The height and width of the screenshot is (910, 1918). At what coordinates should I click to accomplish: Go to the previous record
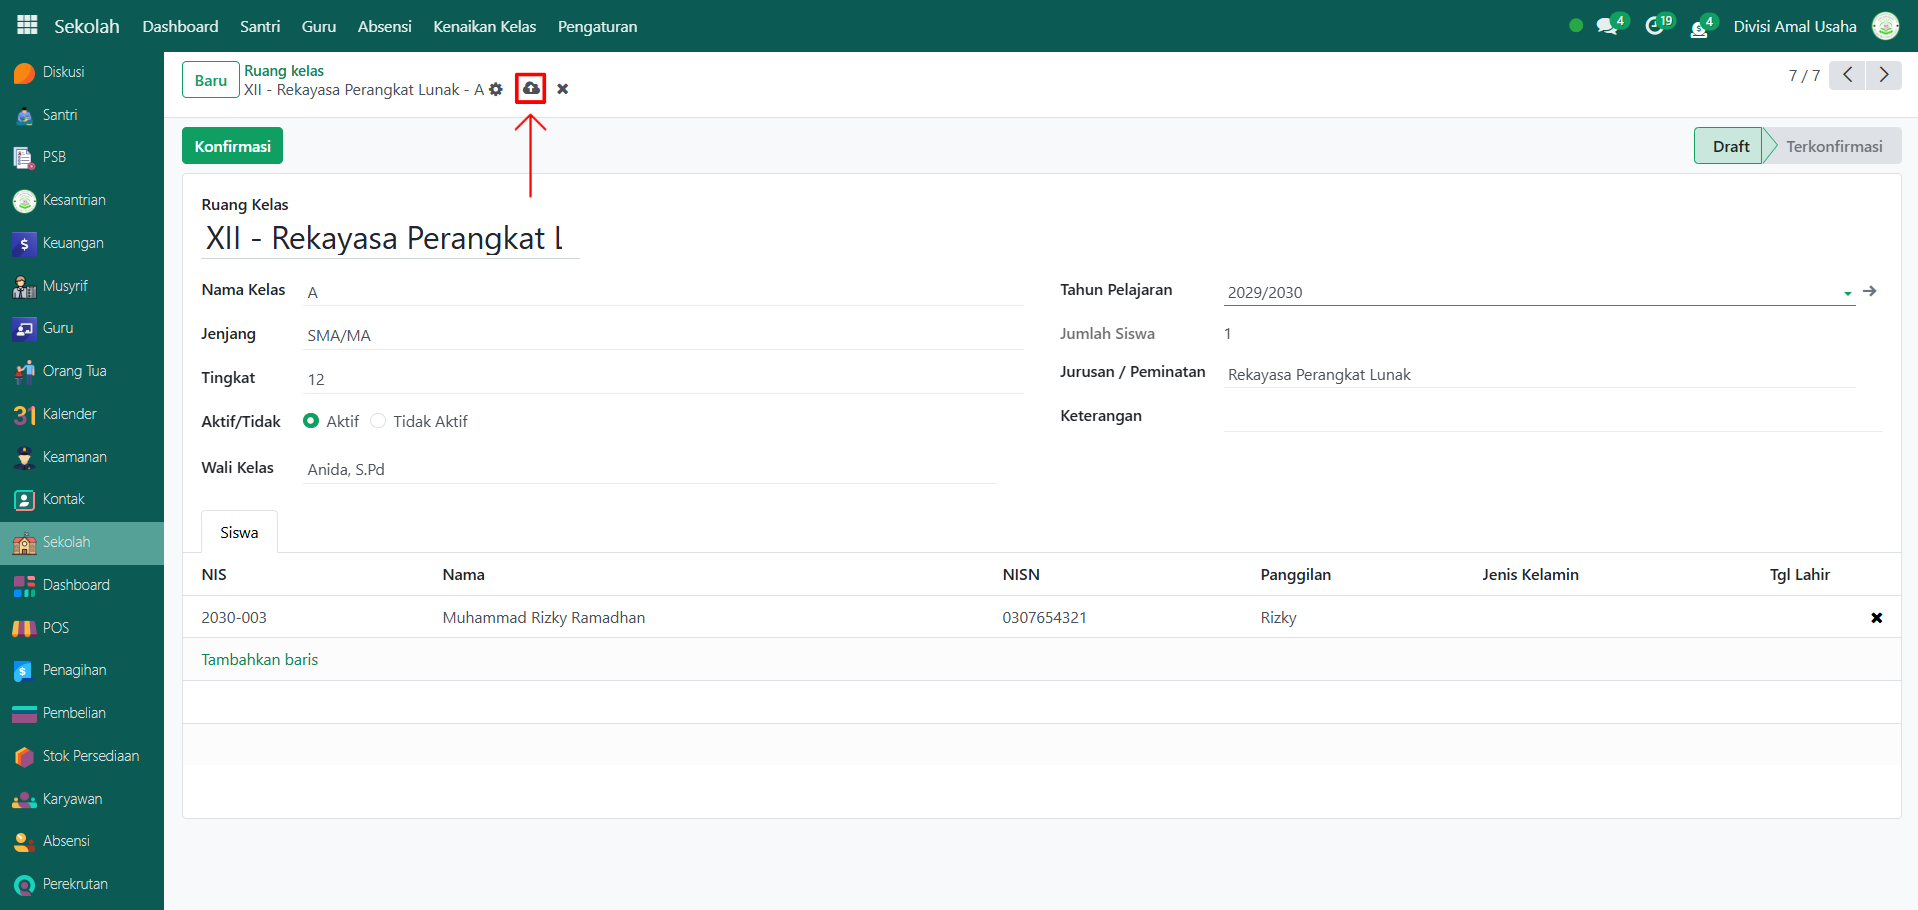[1847, 75]
